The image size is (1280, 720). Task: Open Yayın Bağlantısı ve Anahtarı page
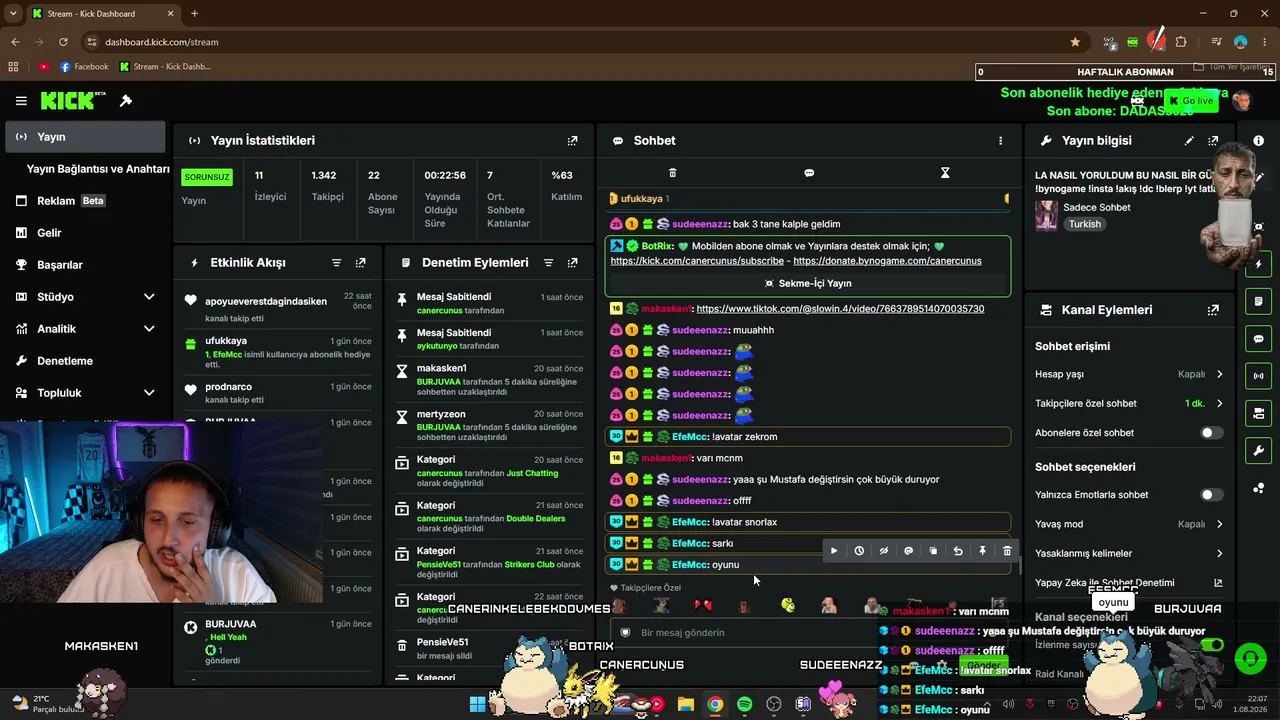(x=98, y=169)
